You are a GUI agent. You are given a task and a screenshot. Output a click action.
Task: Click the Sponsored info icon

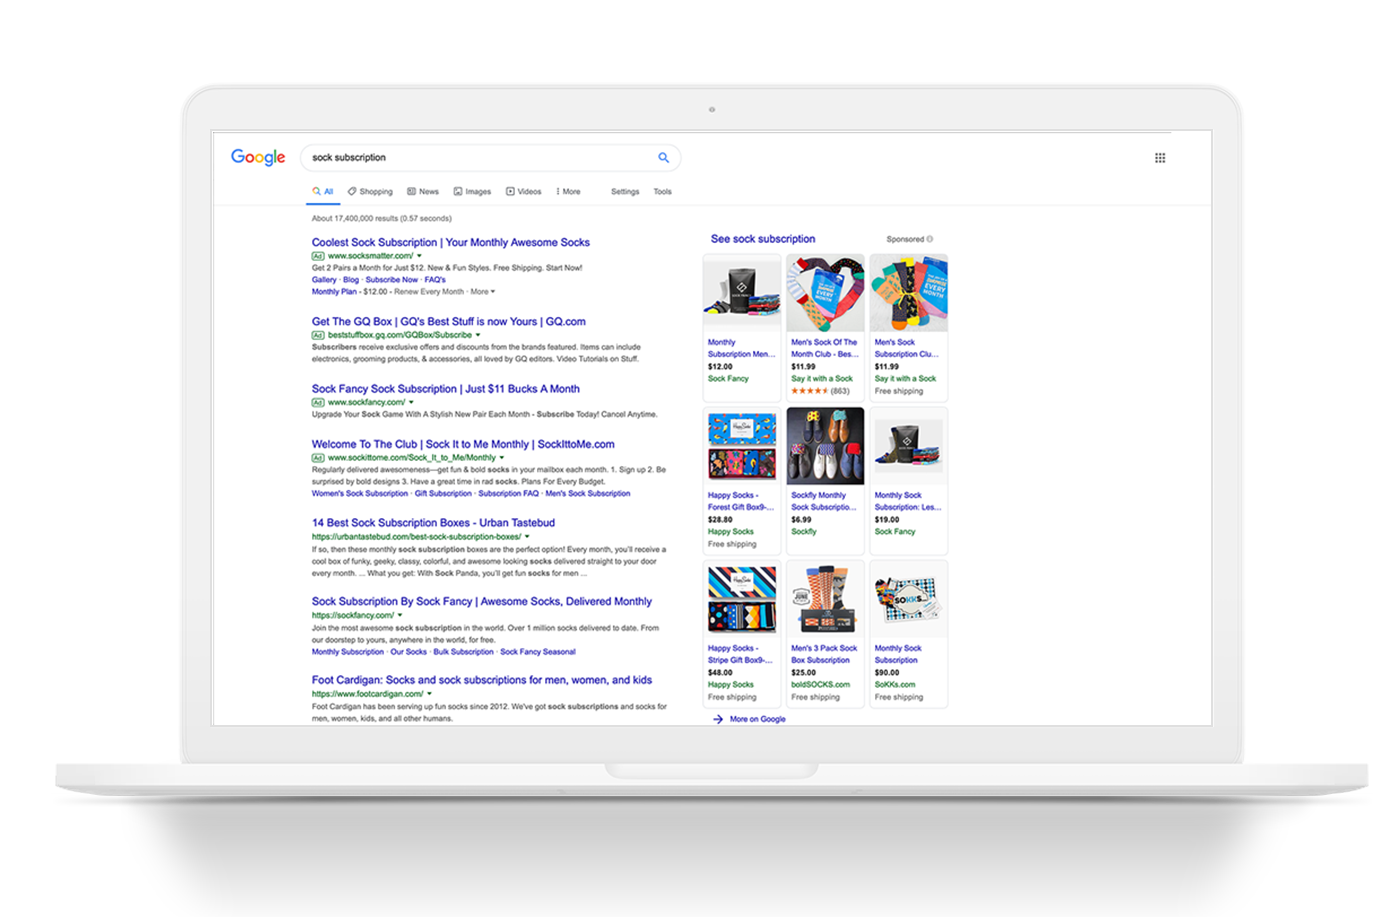click(930, 239)
